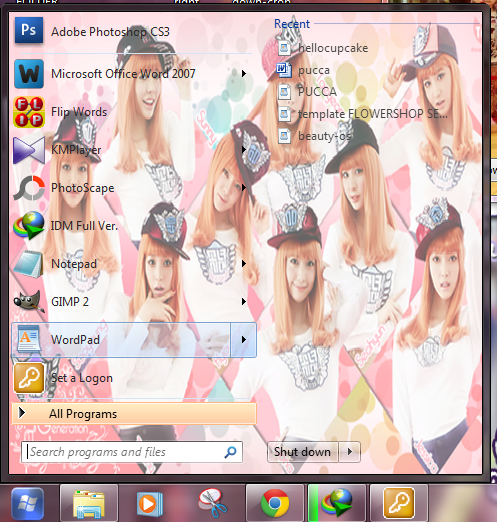Launch IDM Full Ver. from its globe icon

[x=29, y=226]
